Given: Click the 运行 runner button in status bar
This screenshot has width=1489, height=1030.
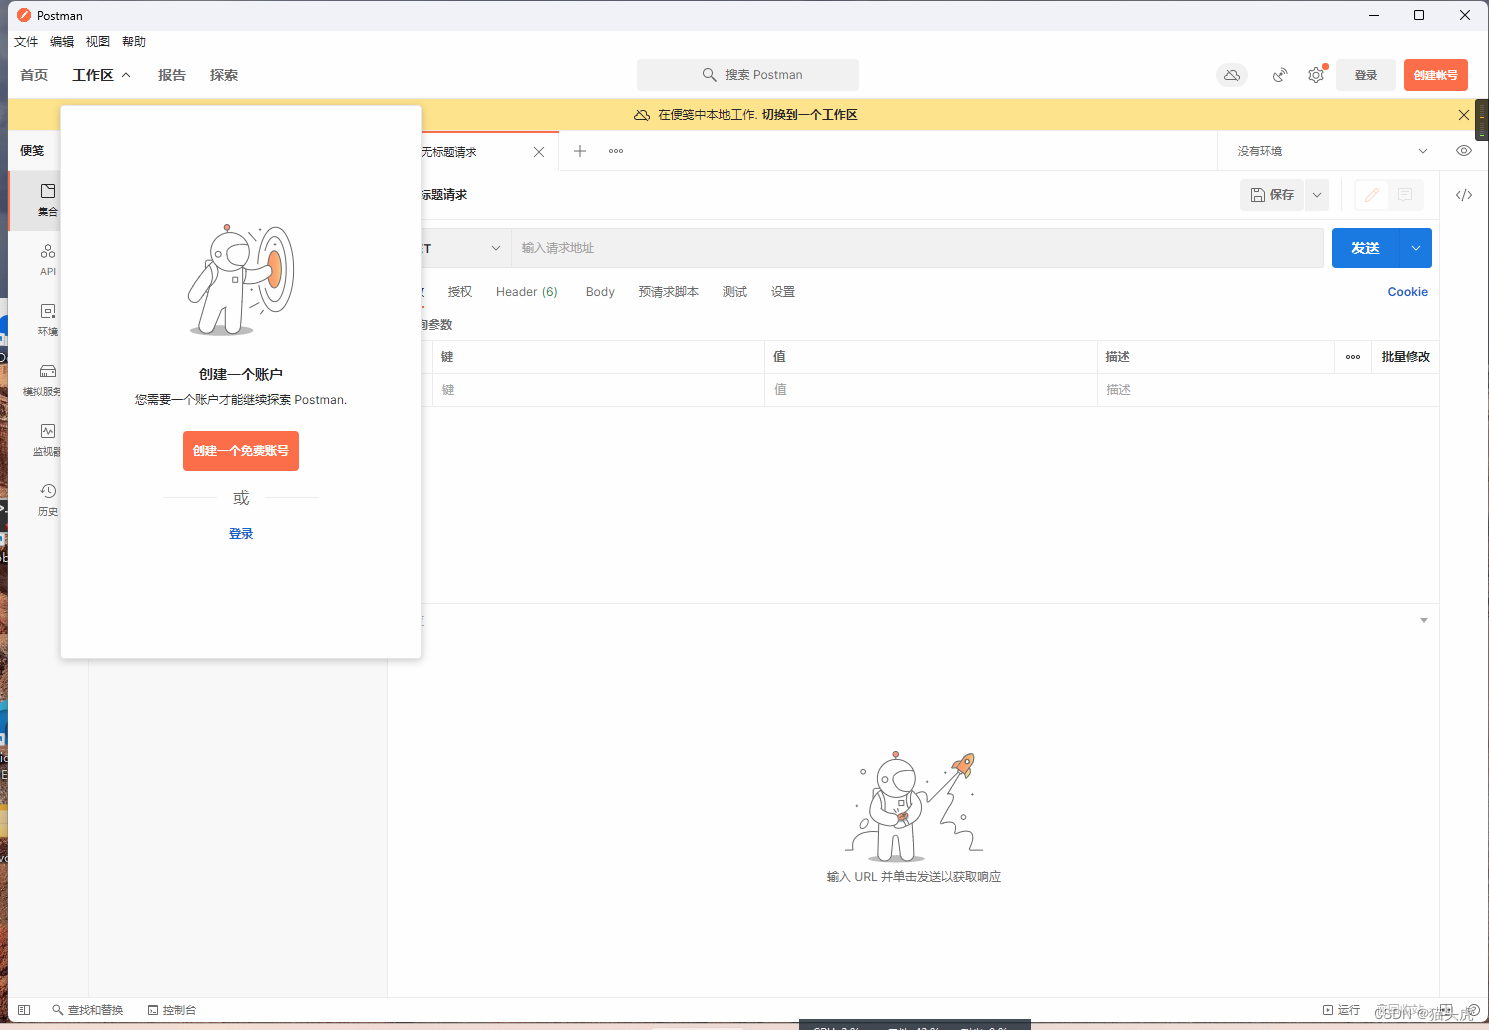Looking at the screenshot, I should 1341,1010.
